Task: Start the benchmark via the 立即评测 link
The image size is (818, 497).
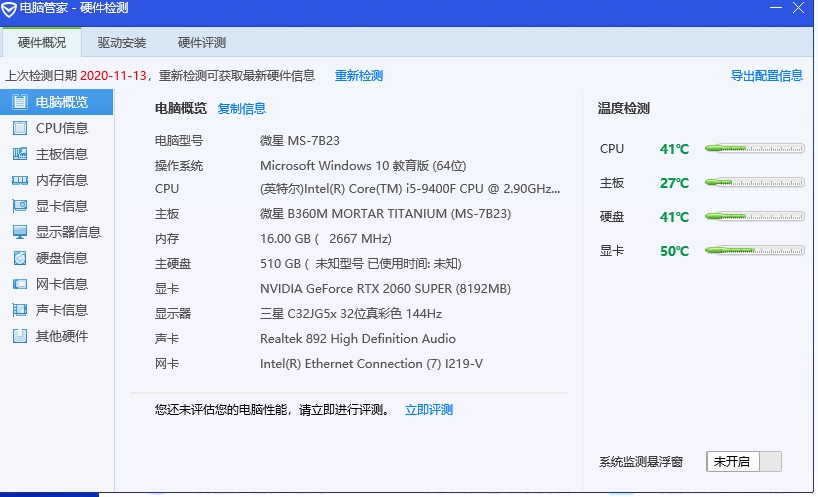Action: (x=428, y=410)
